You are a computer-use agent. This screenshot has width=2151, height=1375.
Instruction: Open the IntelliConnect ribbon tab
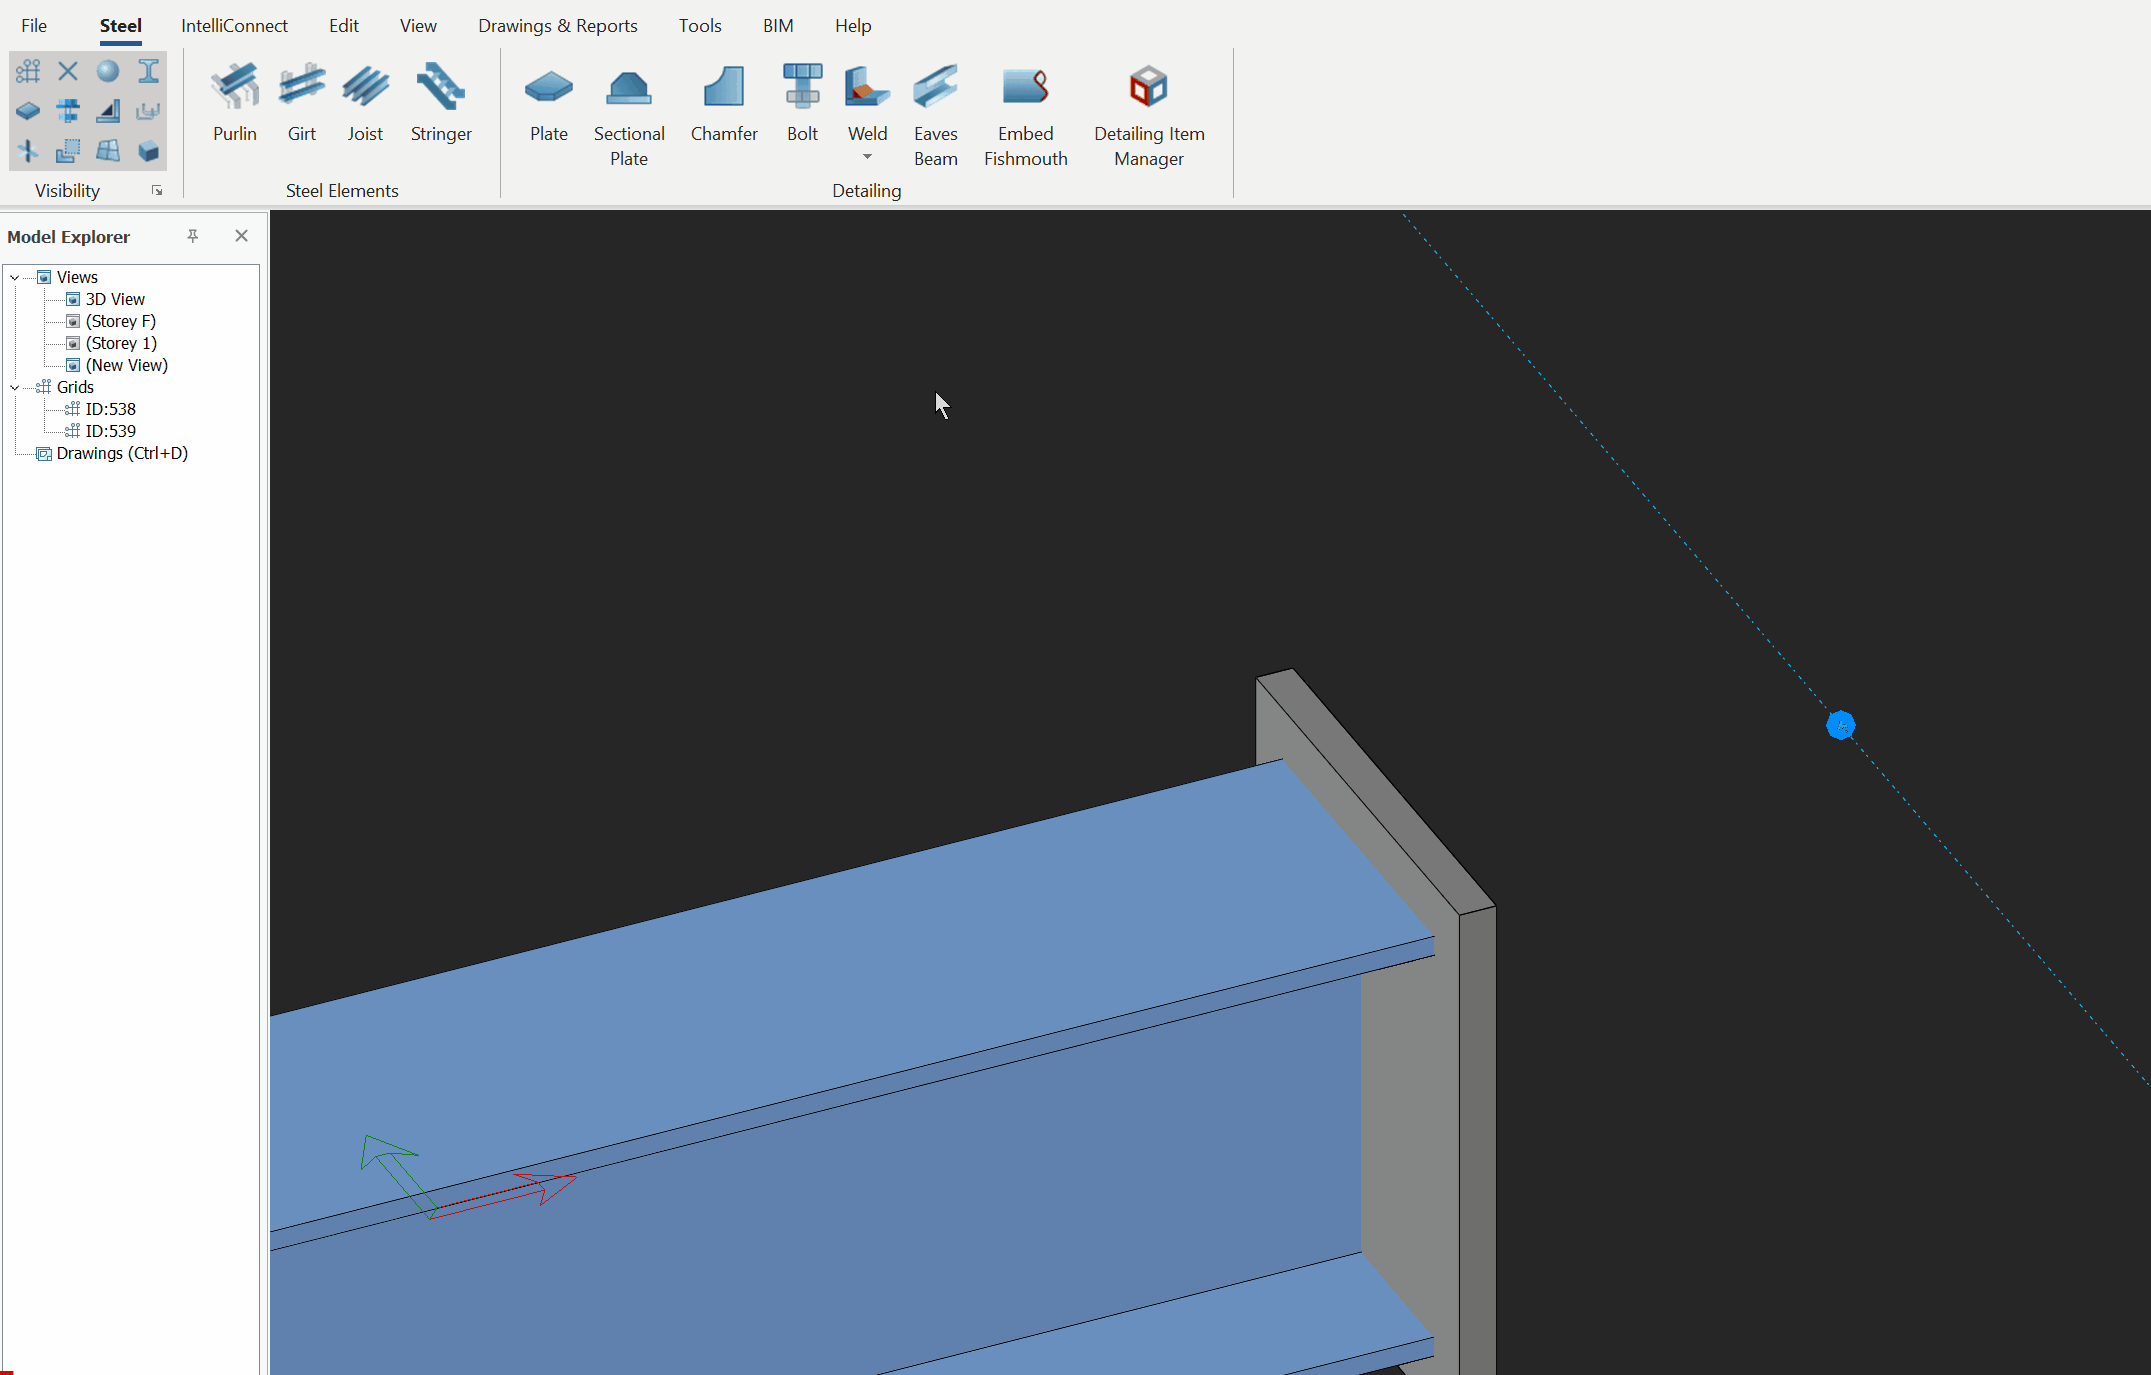tap(234, 26)
